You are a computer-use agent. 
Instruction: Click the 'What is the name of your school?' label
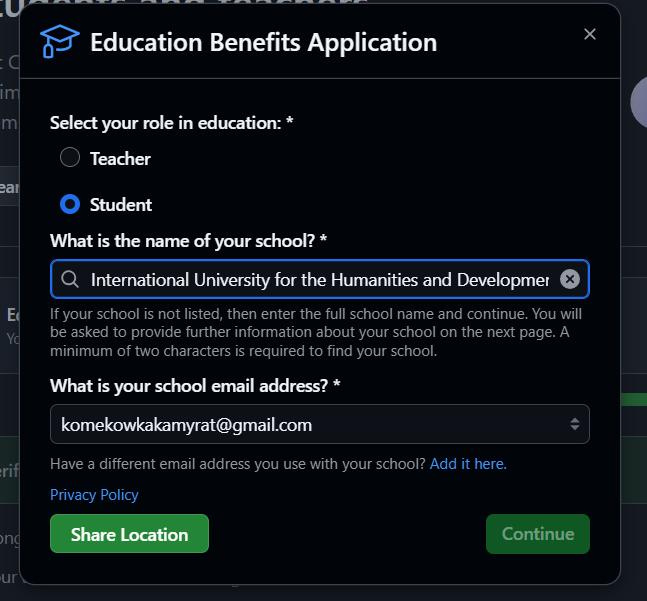coord(189,241)
